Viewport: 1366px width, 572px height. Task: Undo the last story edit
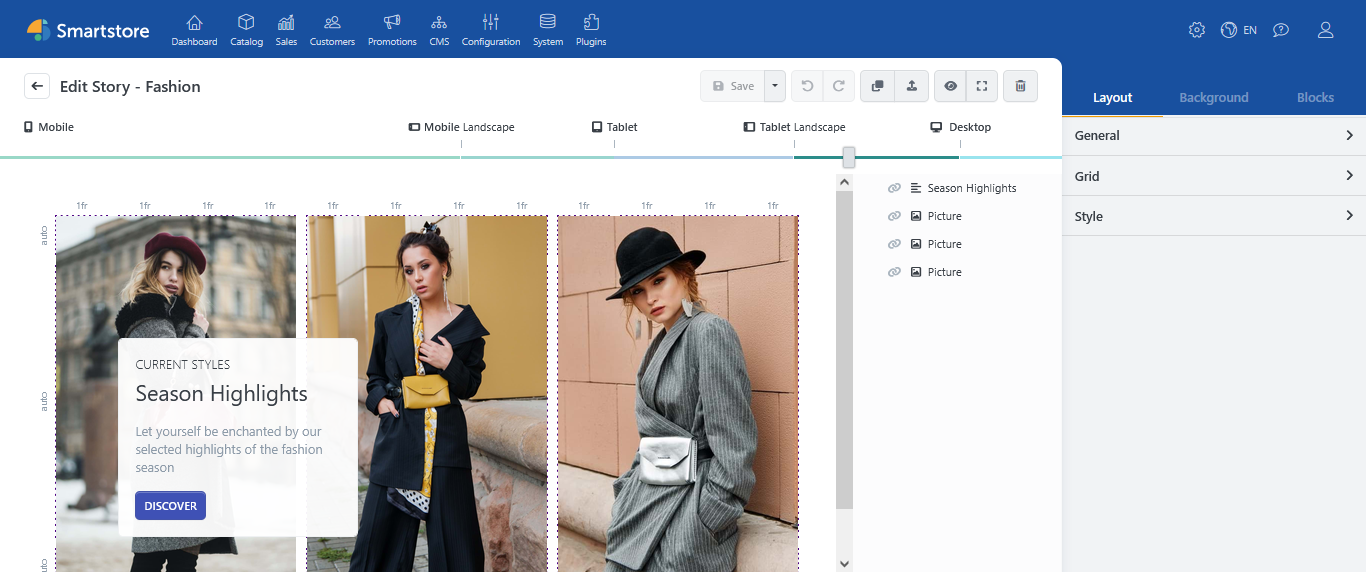click(x=807, y=86)
